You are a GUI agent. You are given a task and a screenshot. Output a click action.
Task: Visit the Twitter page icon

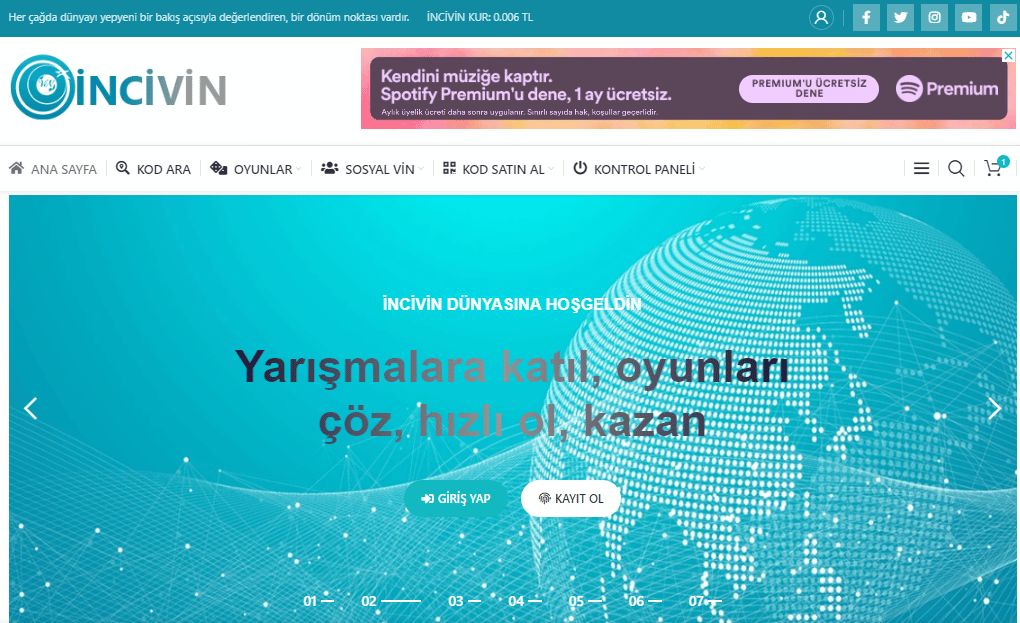(900, 18)
